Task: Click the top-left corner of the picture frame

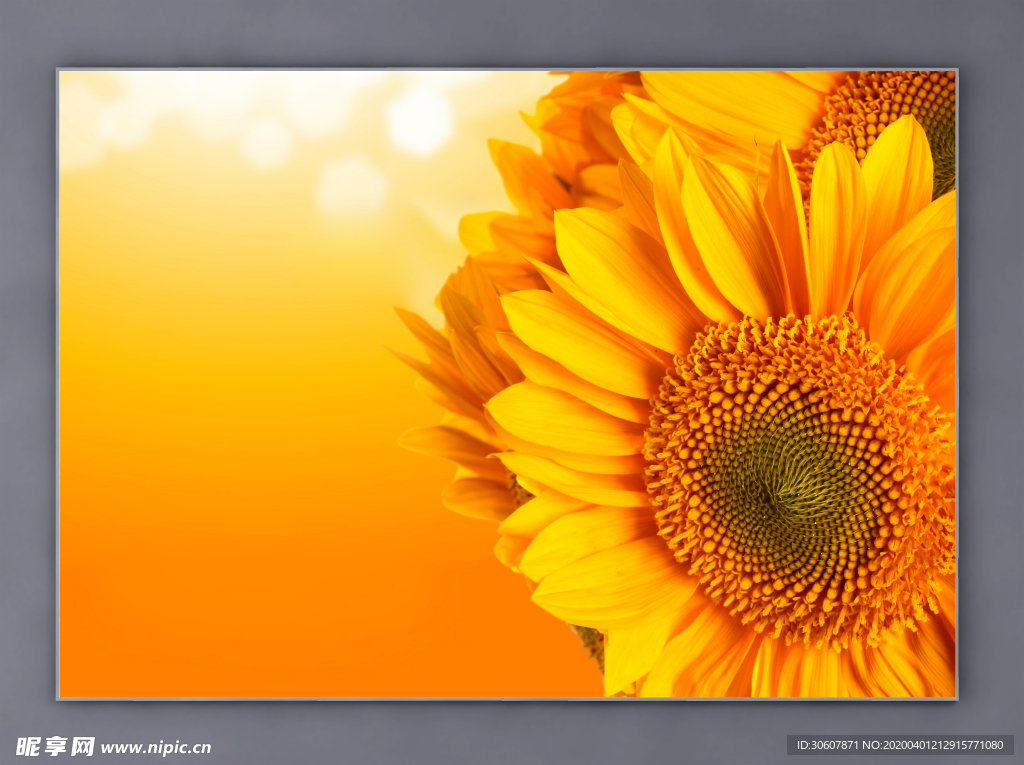Action: pos(59,70)
